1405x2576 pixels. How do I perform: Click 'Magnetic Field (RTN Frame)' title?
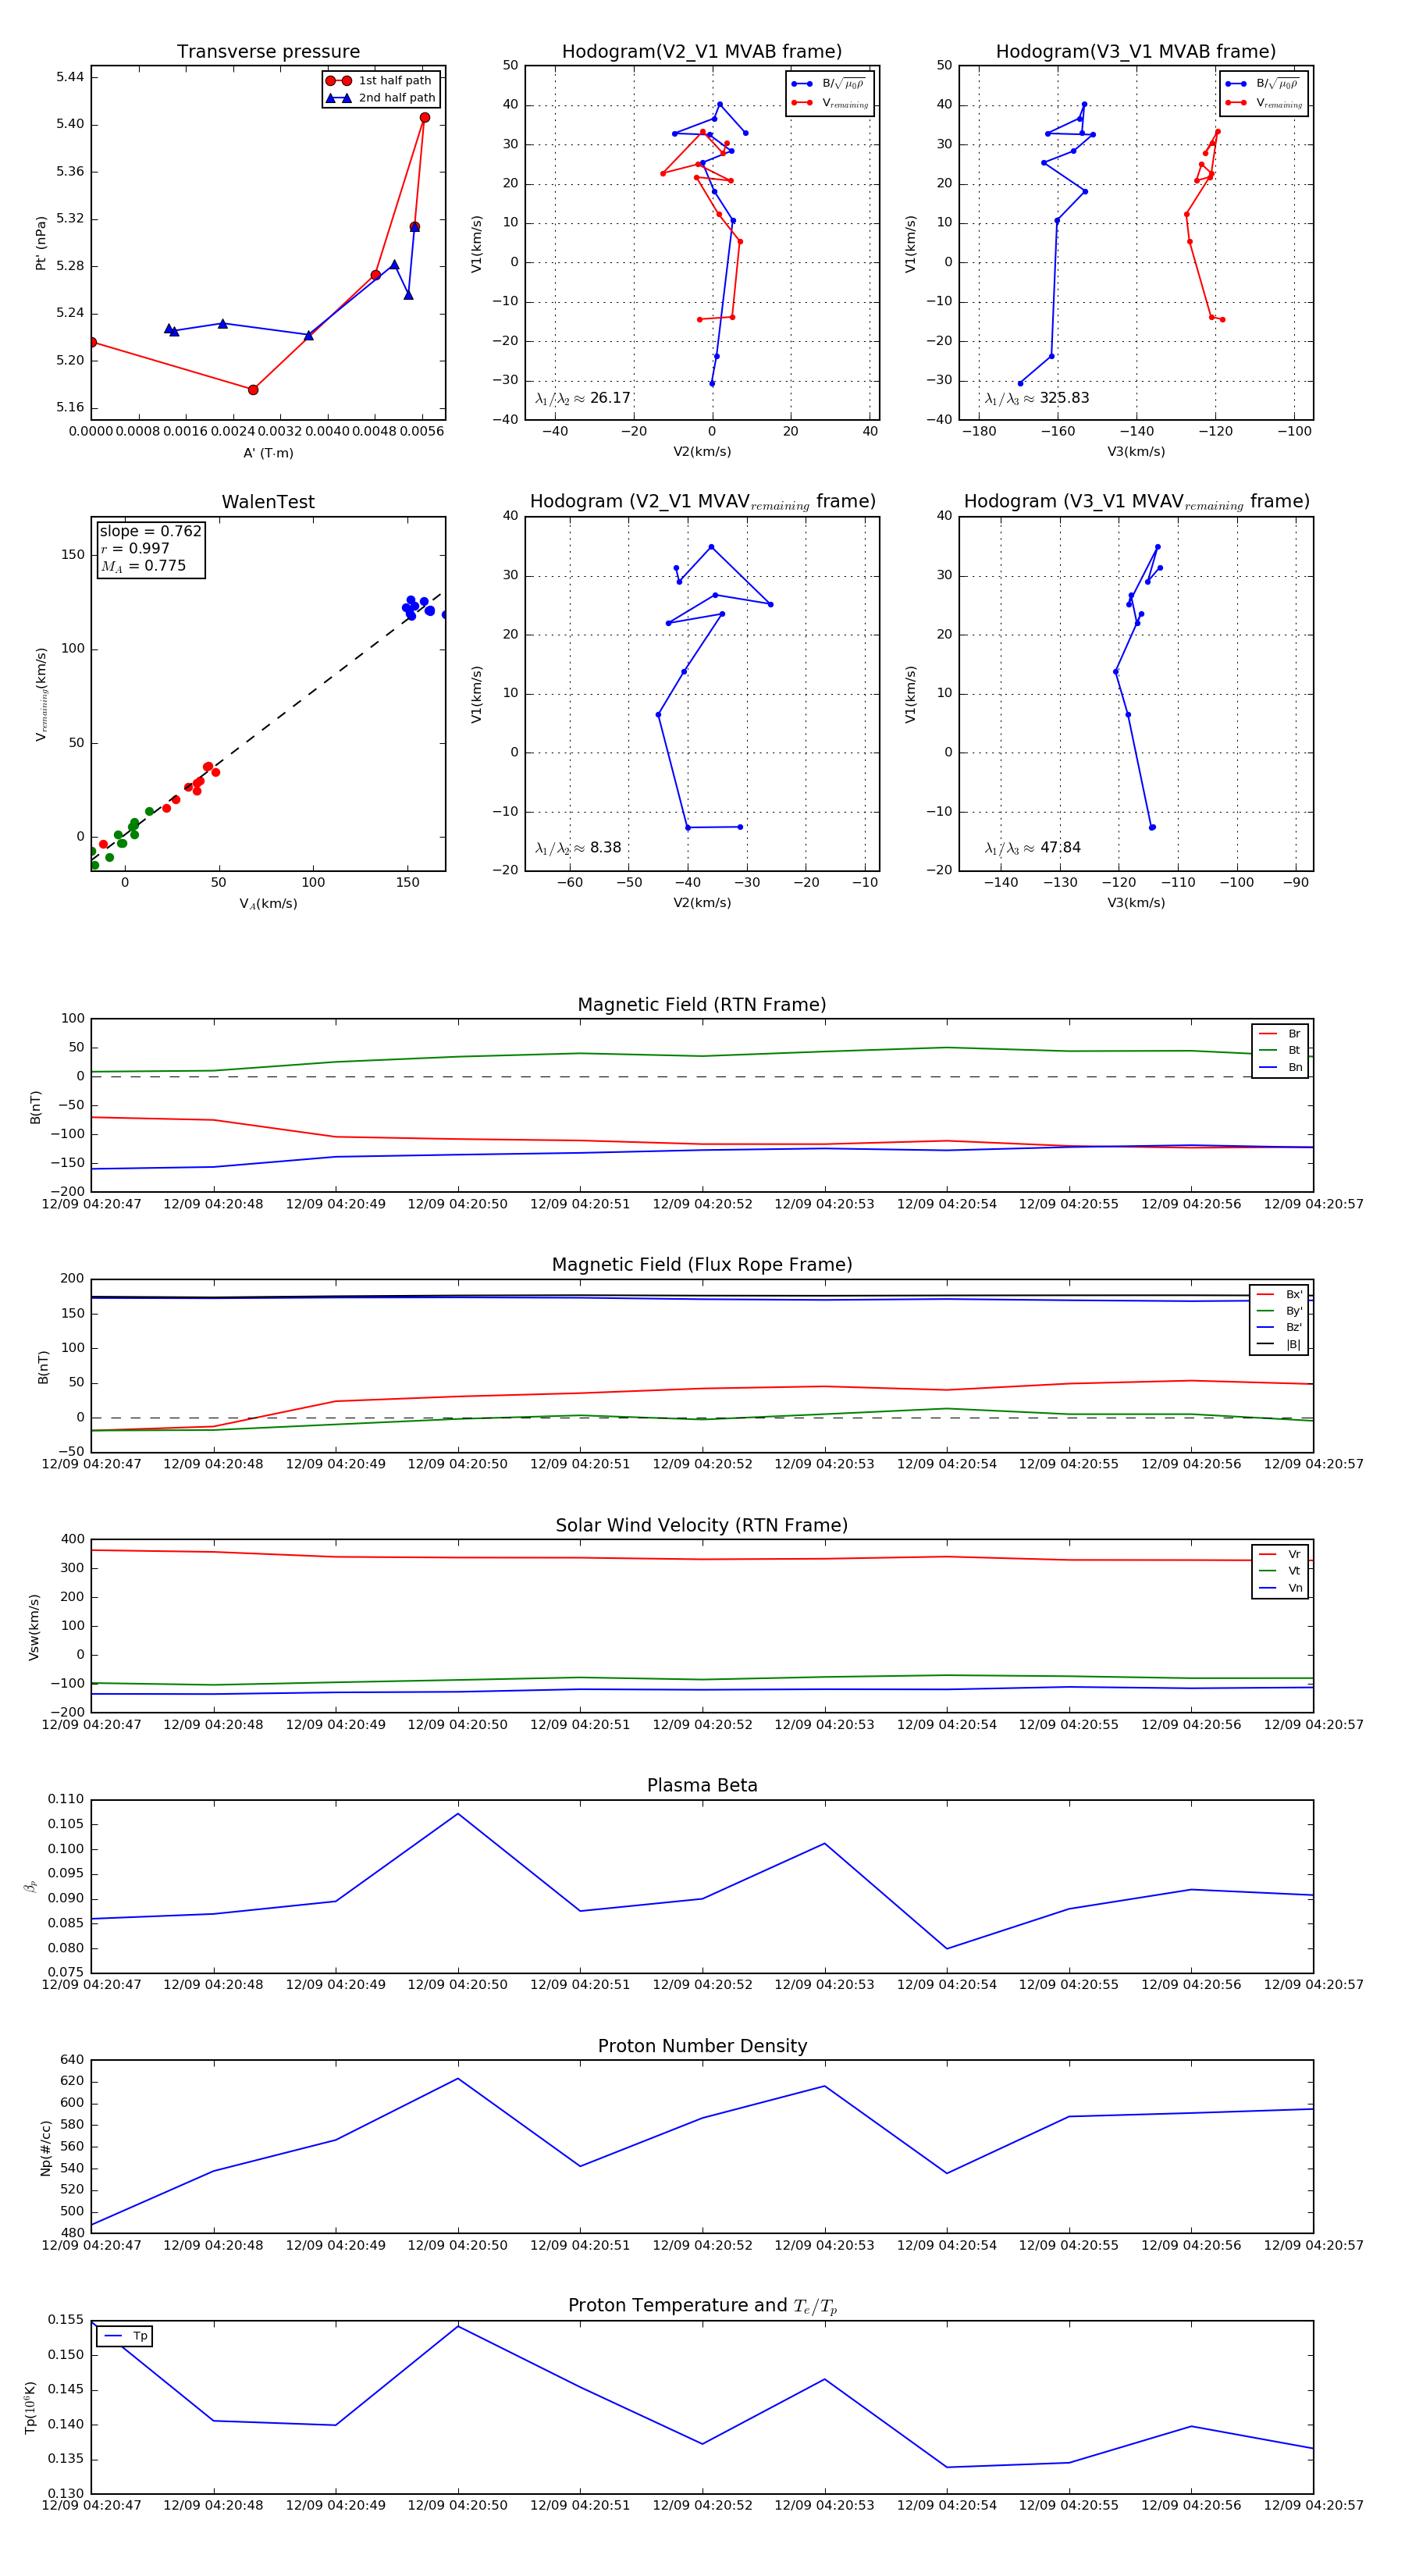[x=702, y=1005]
